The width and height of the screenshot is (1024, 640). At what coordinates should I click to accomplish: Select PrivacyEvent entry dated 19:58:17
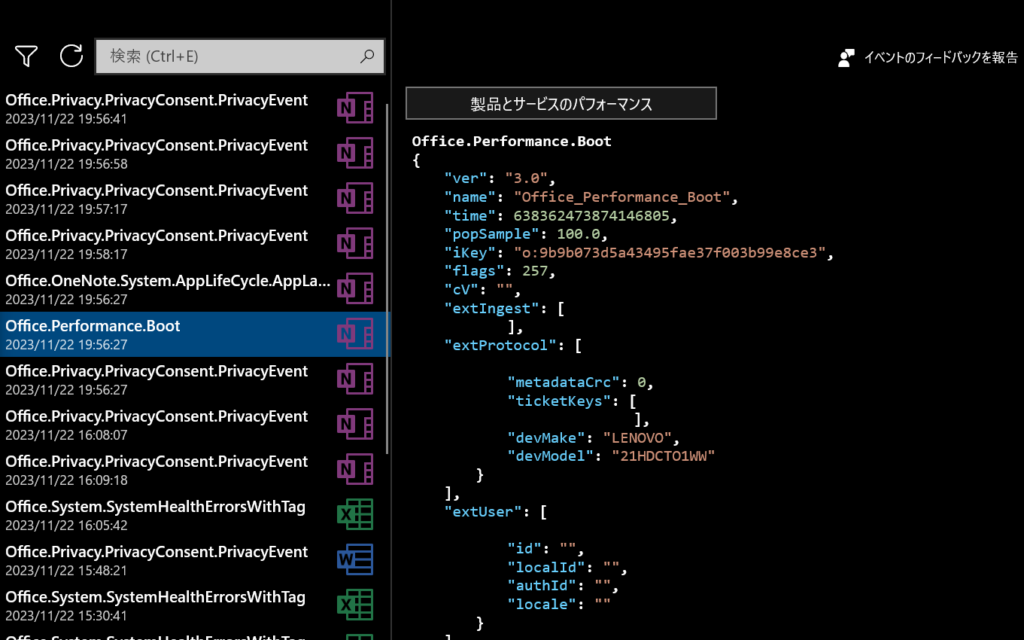click(x=194, y=244)
